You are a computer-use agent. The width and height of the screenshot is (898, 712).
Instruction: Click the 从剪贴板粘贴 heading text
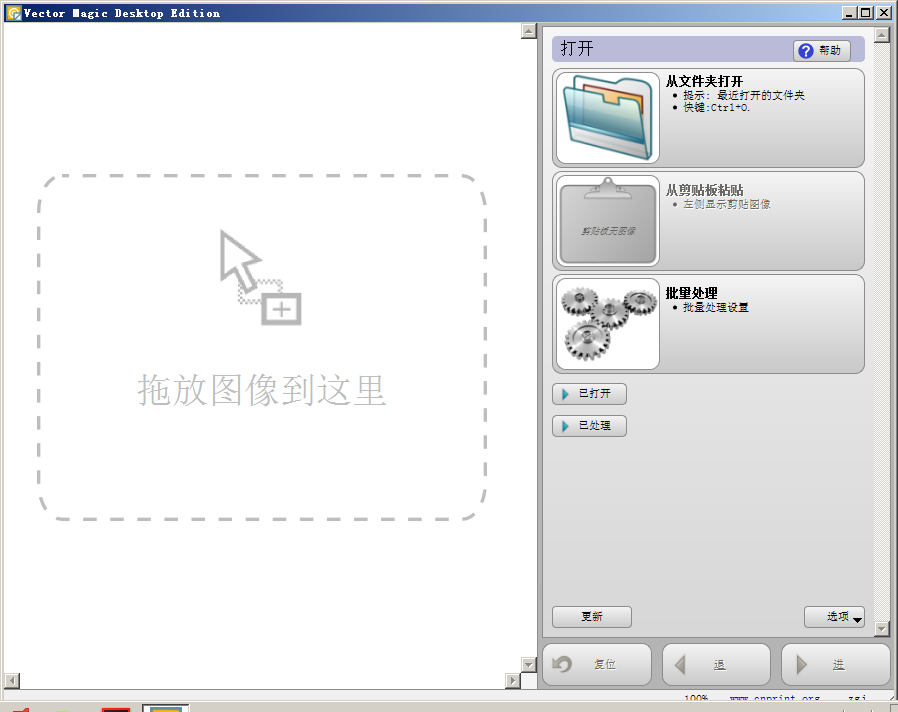[704, 190]
